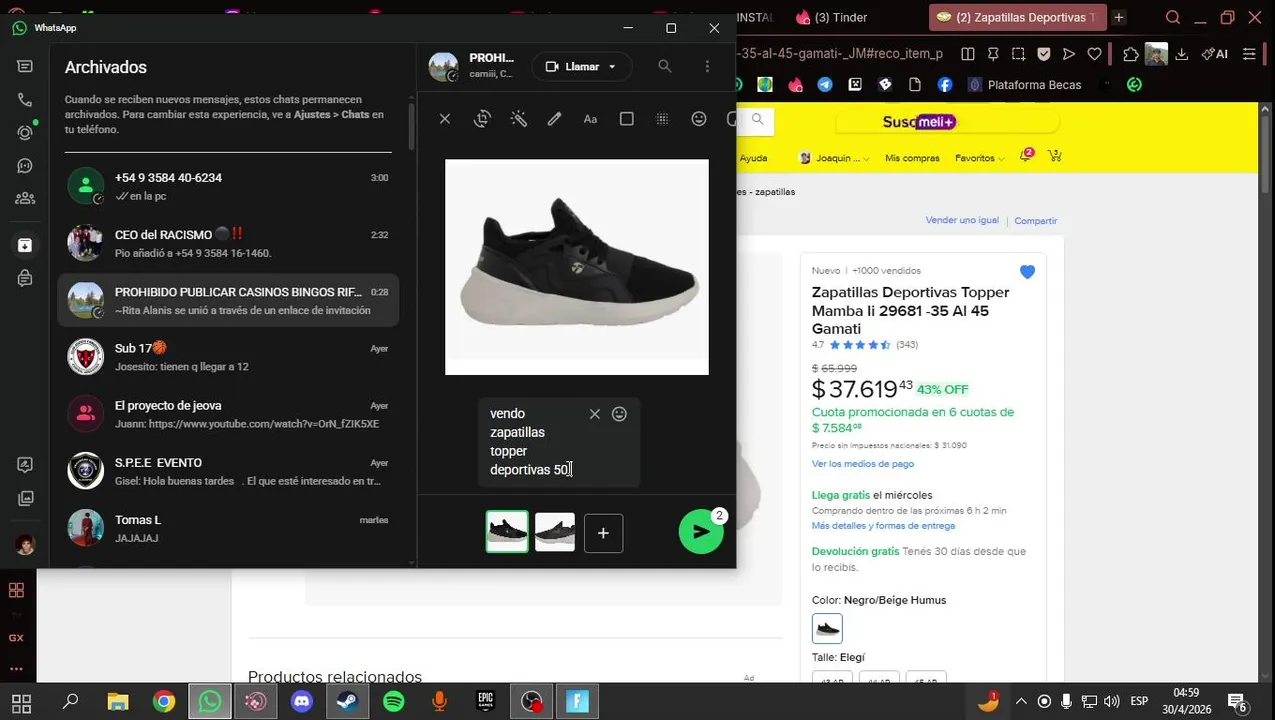Select the pencil draw tool
Screen dimensions: 1275x720
pos(554,119)
